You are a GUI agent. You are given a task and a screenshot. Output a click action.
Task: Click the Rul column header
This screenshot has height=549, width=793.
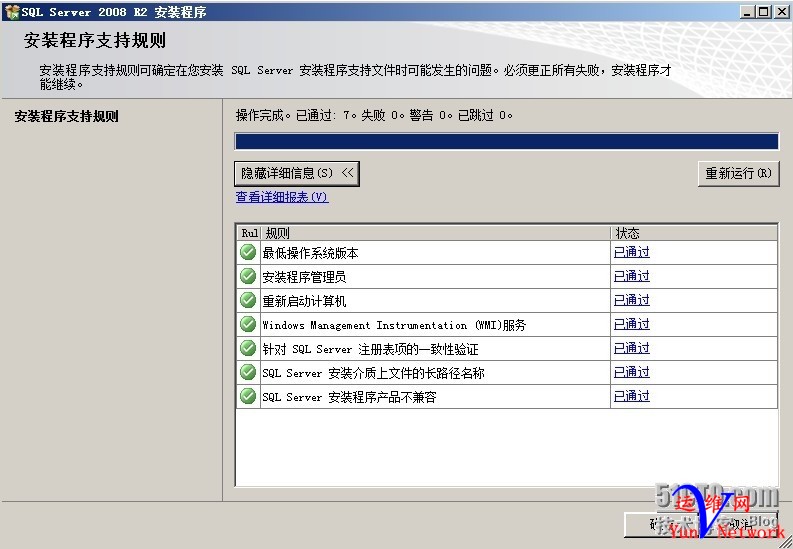click(249, 233)
